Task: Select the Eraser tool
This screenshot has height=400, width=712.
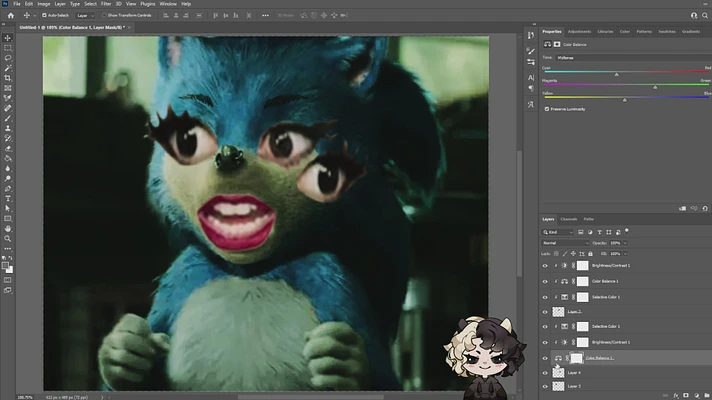Action: [8, 148]
